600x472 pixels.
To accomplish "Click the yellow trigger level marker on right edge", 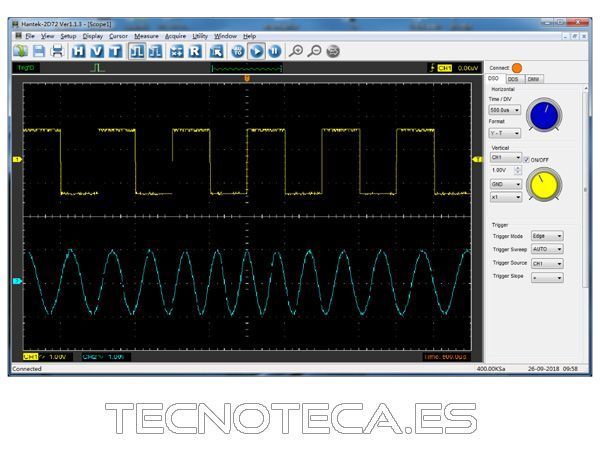I will click(477, 159).
